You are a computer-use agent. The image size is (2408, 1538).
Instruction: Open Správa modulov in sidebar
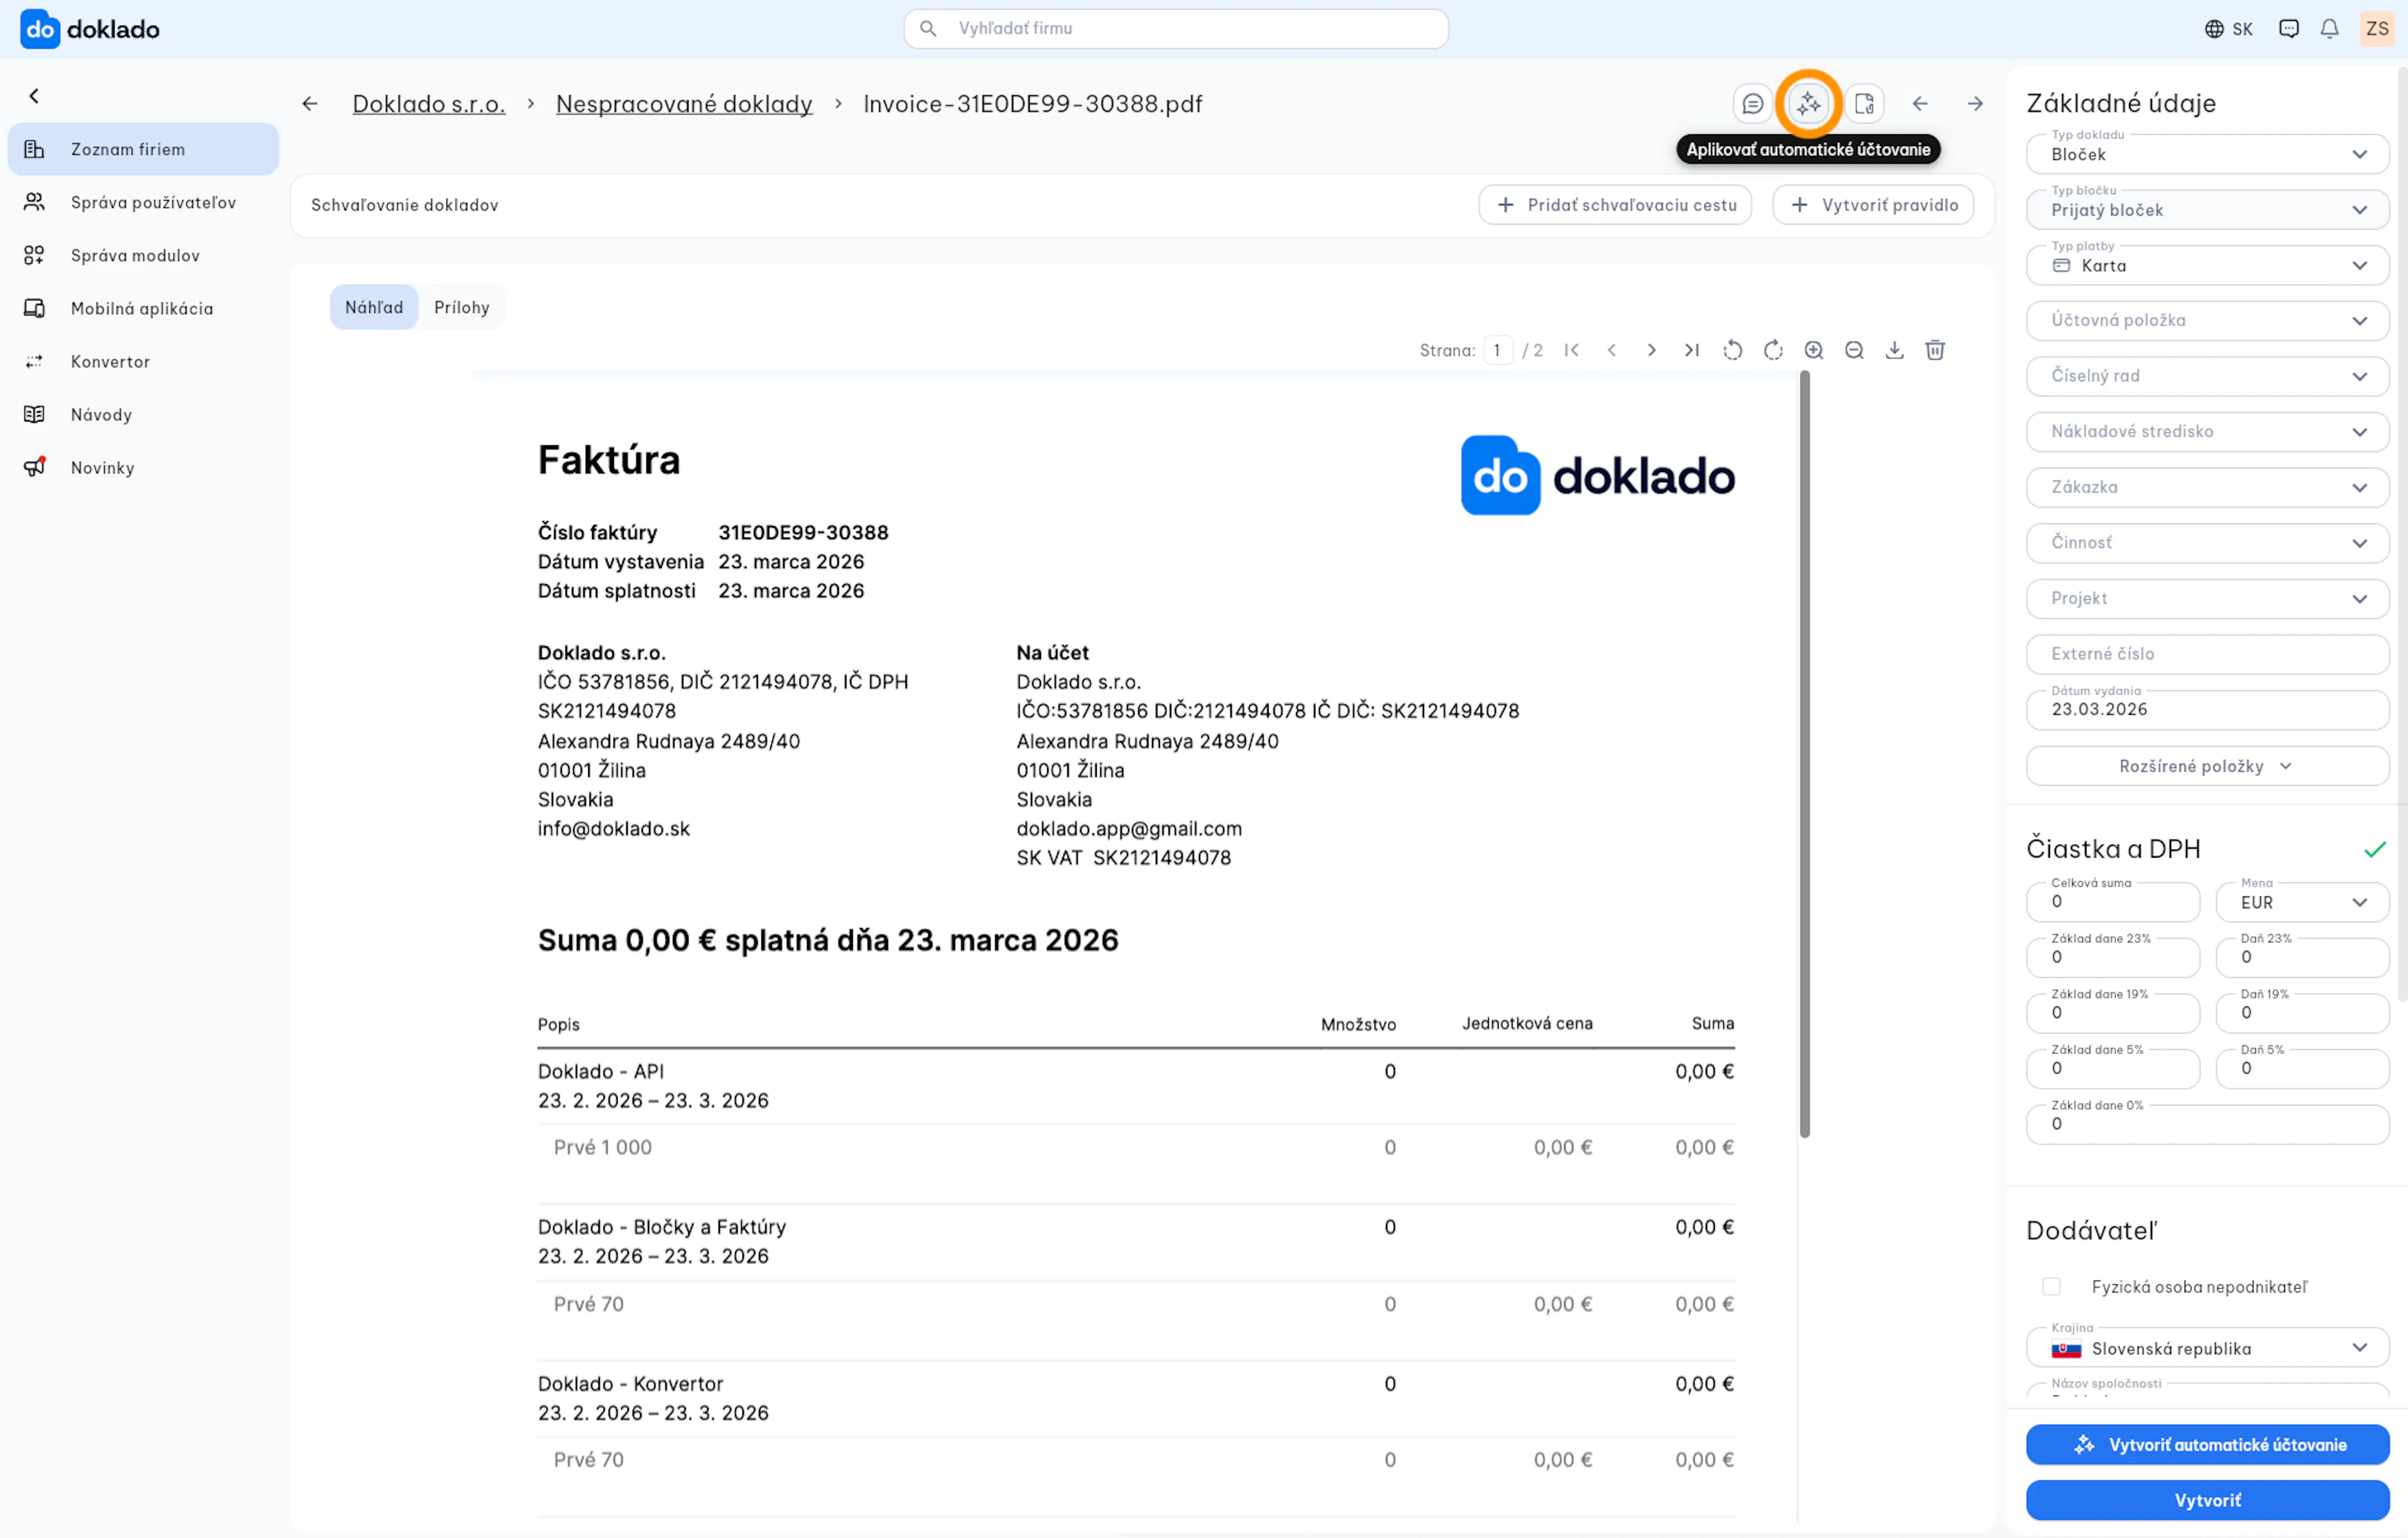point(143,255)
